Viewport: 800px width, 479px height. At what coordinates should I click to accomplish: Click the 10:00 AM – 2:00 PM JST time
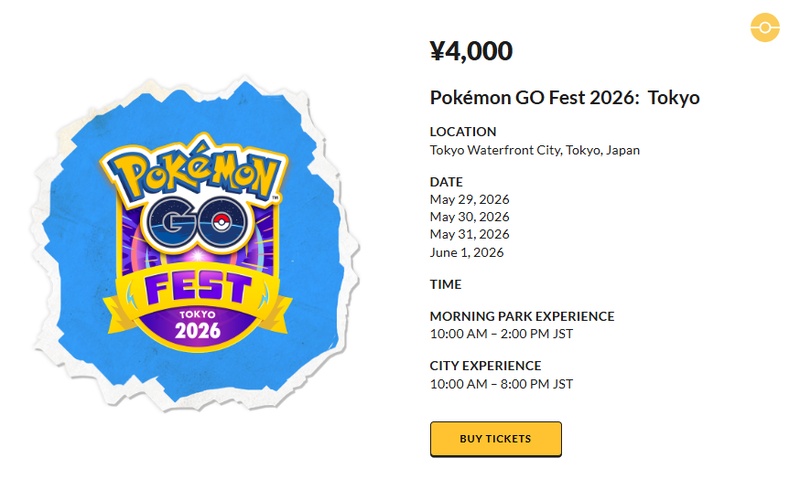(501, 333)
